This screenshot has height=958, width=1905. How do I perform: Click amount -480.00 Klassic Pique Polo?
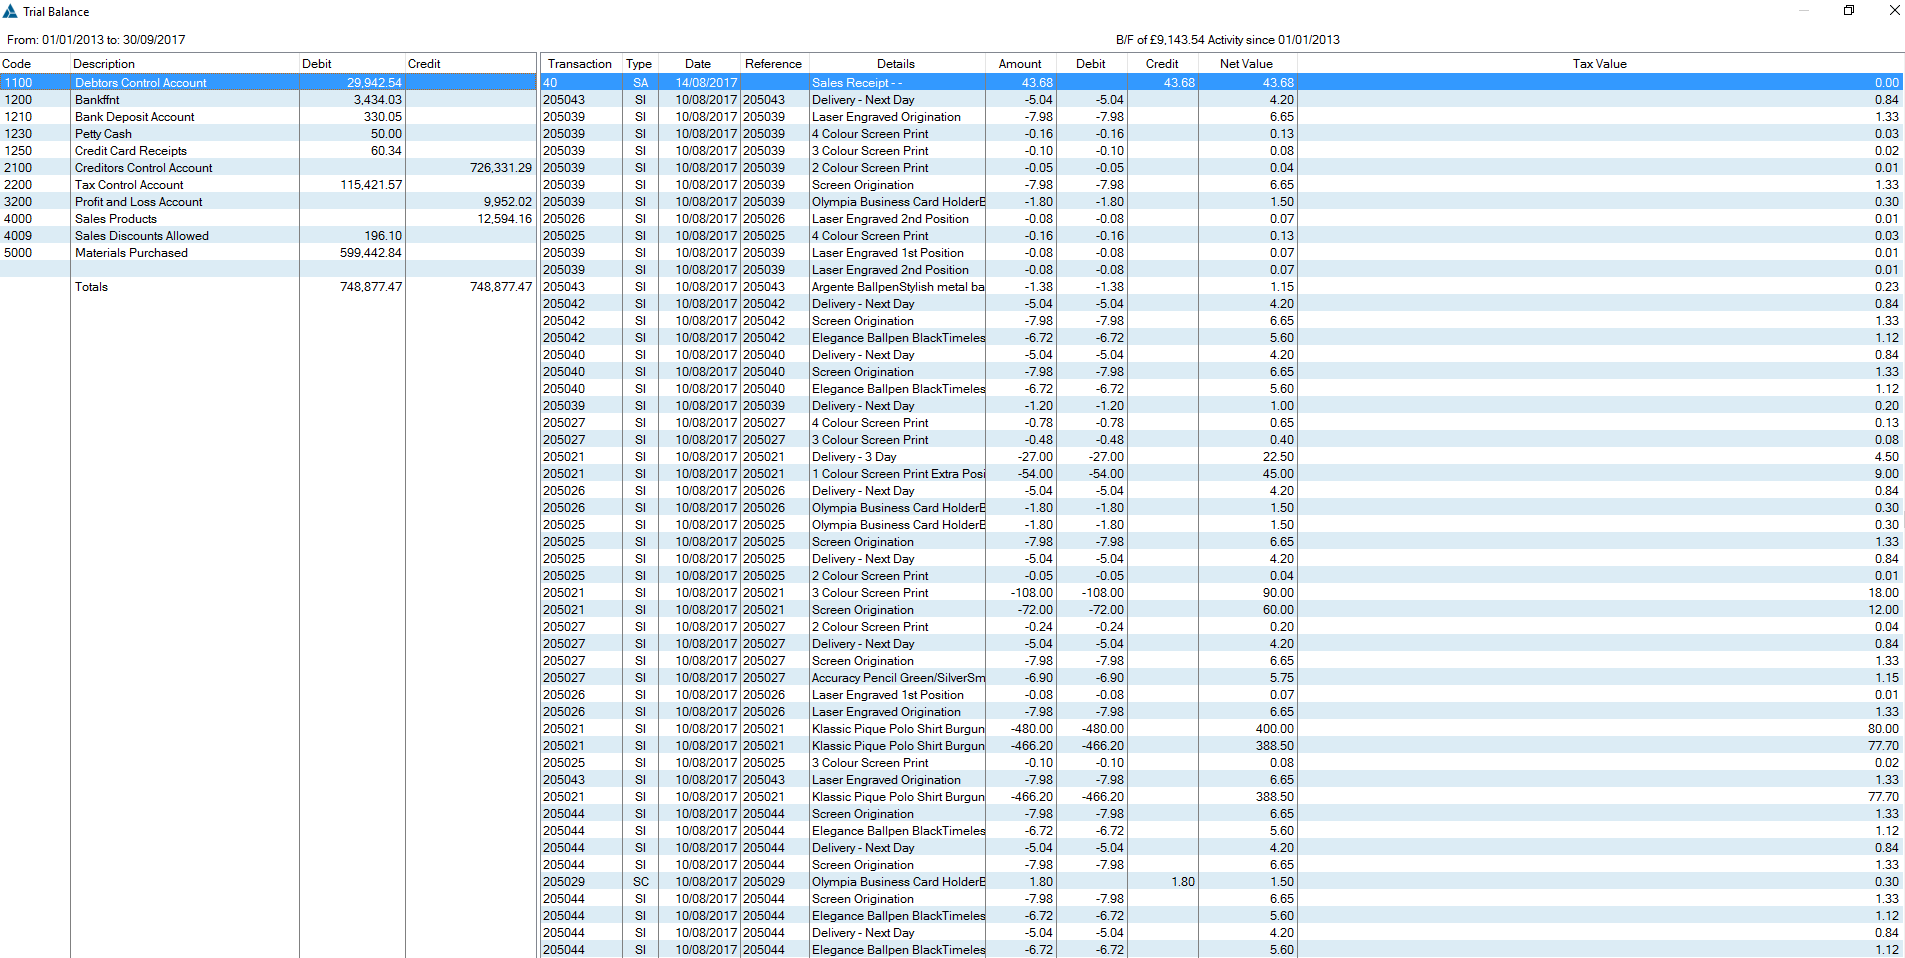click(1031, 729)
